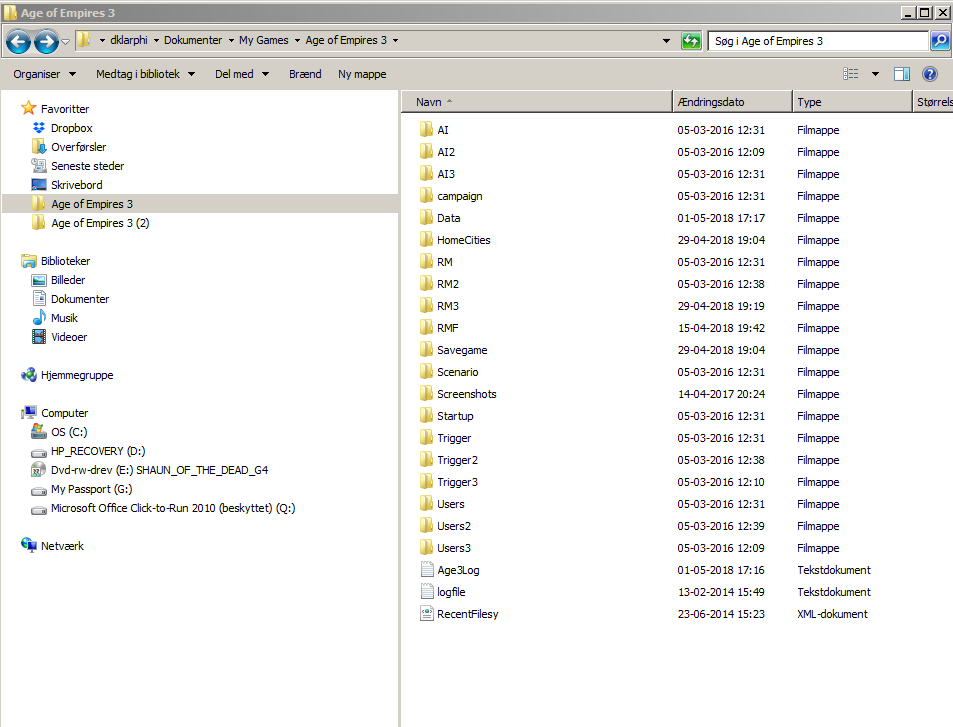The image size is (953, 727).
Task: Click the Overførsler folder icon
Action: tap(39, 146)
